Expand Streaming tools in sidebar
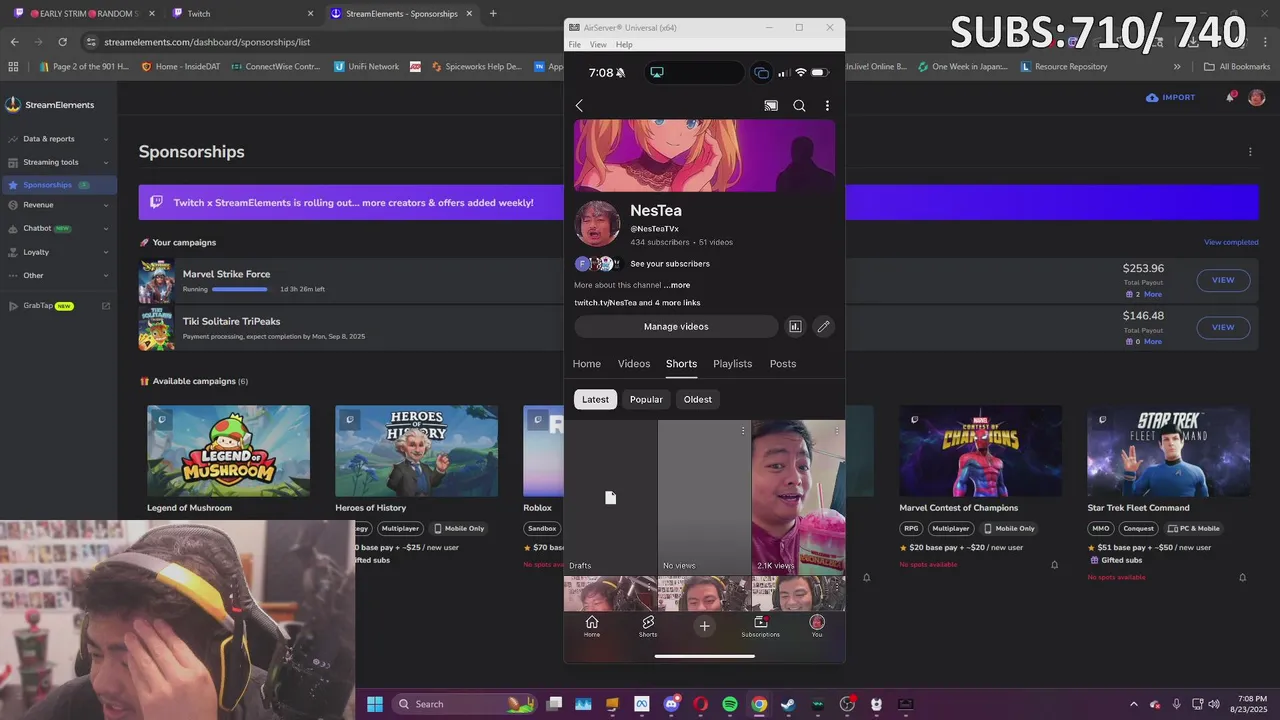The height and width of the screenshot is (720, 1280). (58, 162)
